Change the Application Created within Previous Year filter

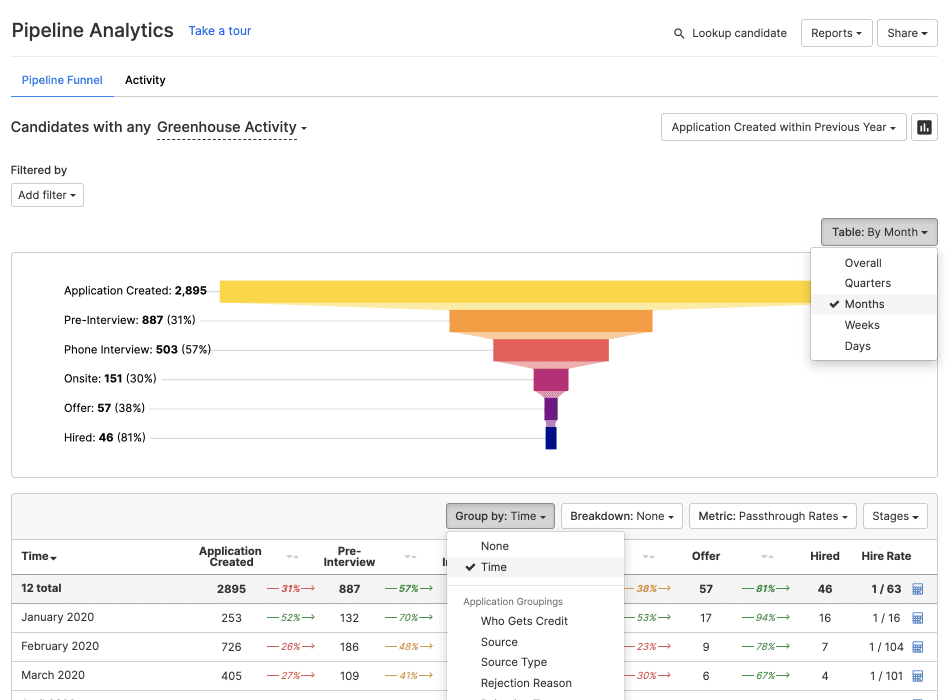[x=783, y=127]
